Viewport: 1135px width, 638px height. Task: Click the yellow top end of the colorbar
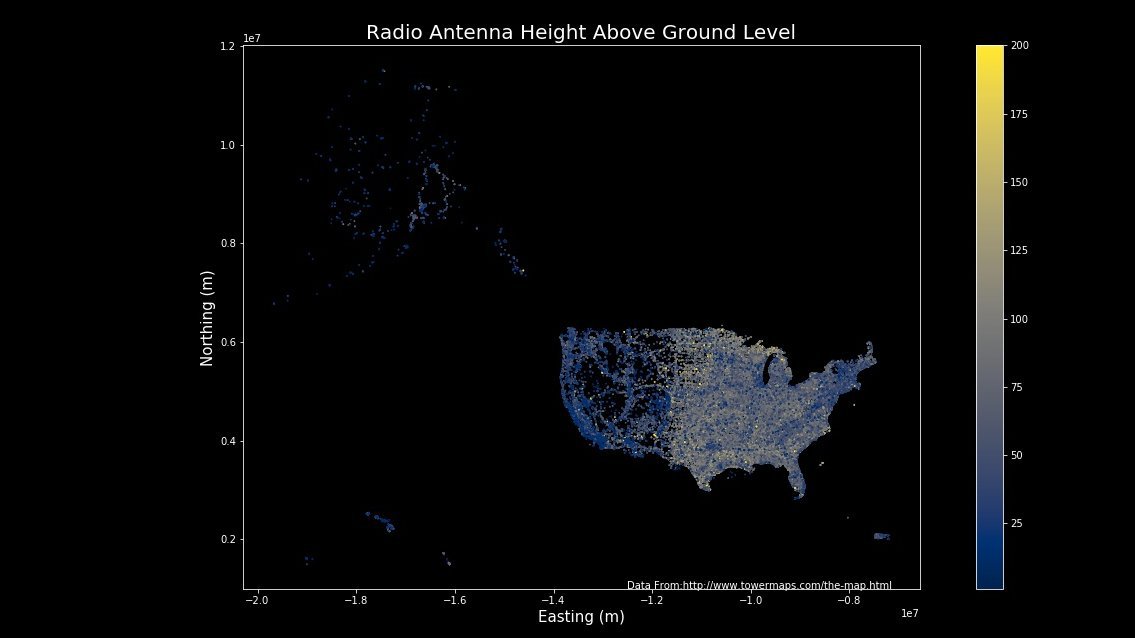pos(989,51)
